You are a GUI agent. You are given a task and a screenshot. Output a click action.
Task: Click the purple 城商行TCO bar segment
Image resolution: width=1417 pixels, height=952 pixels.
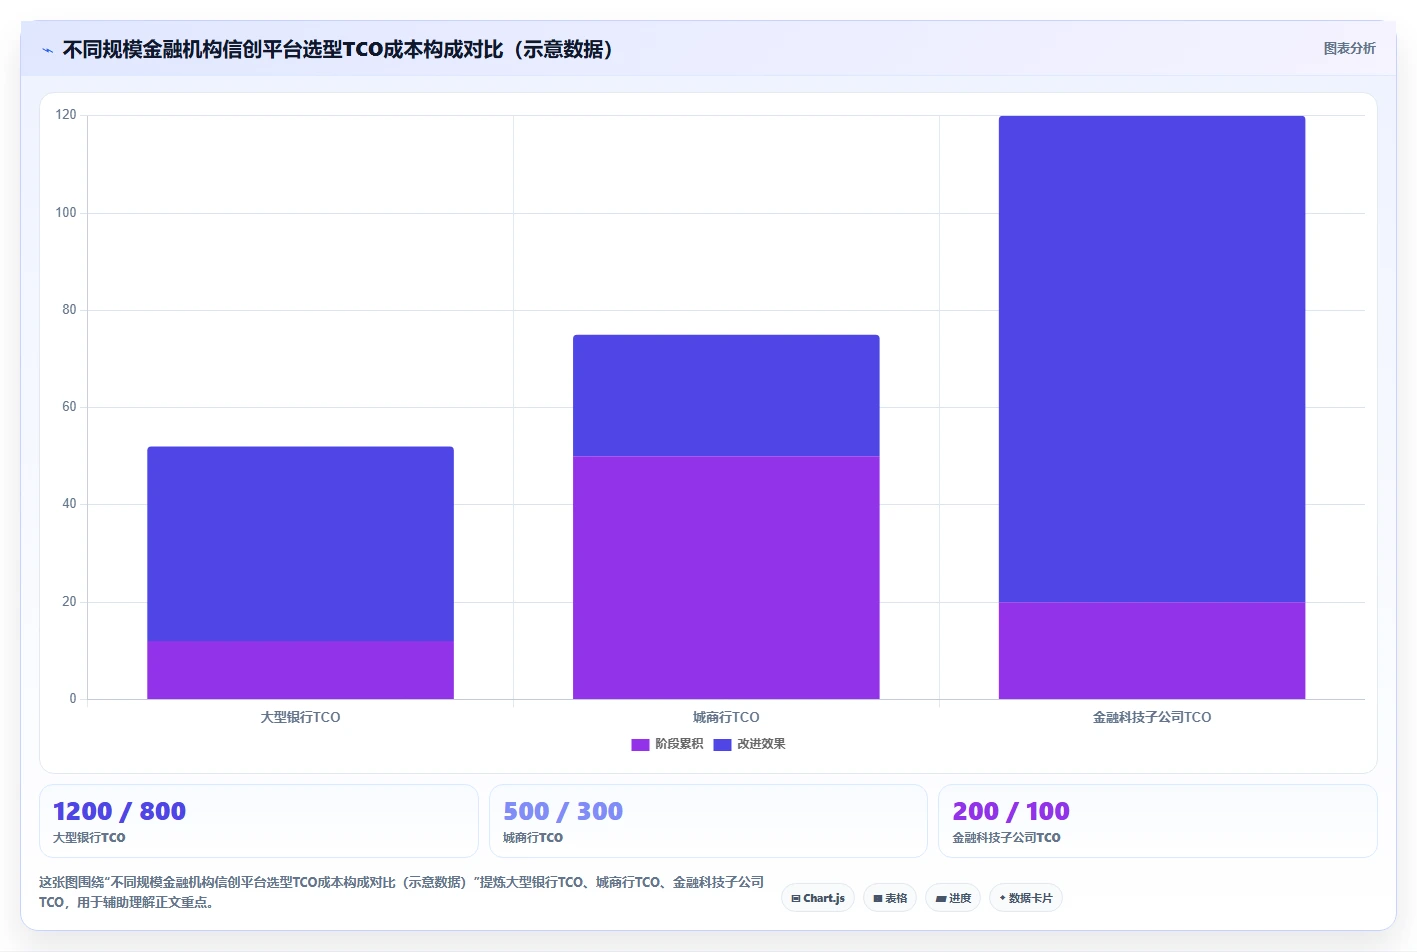(726, 578)
